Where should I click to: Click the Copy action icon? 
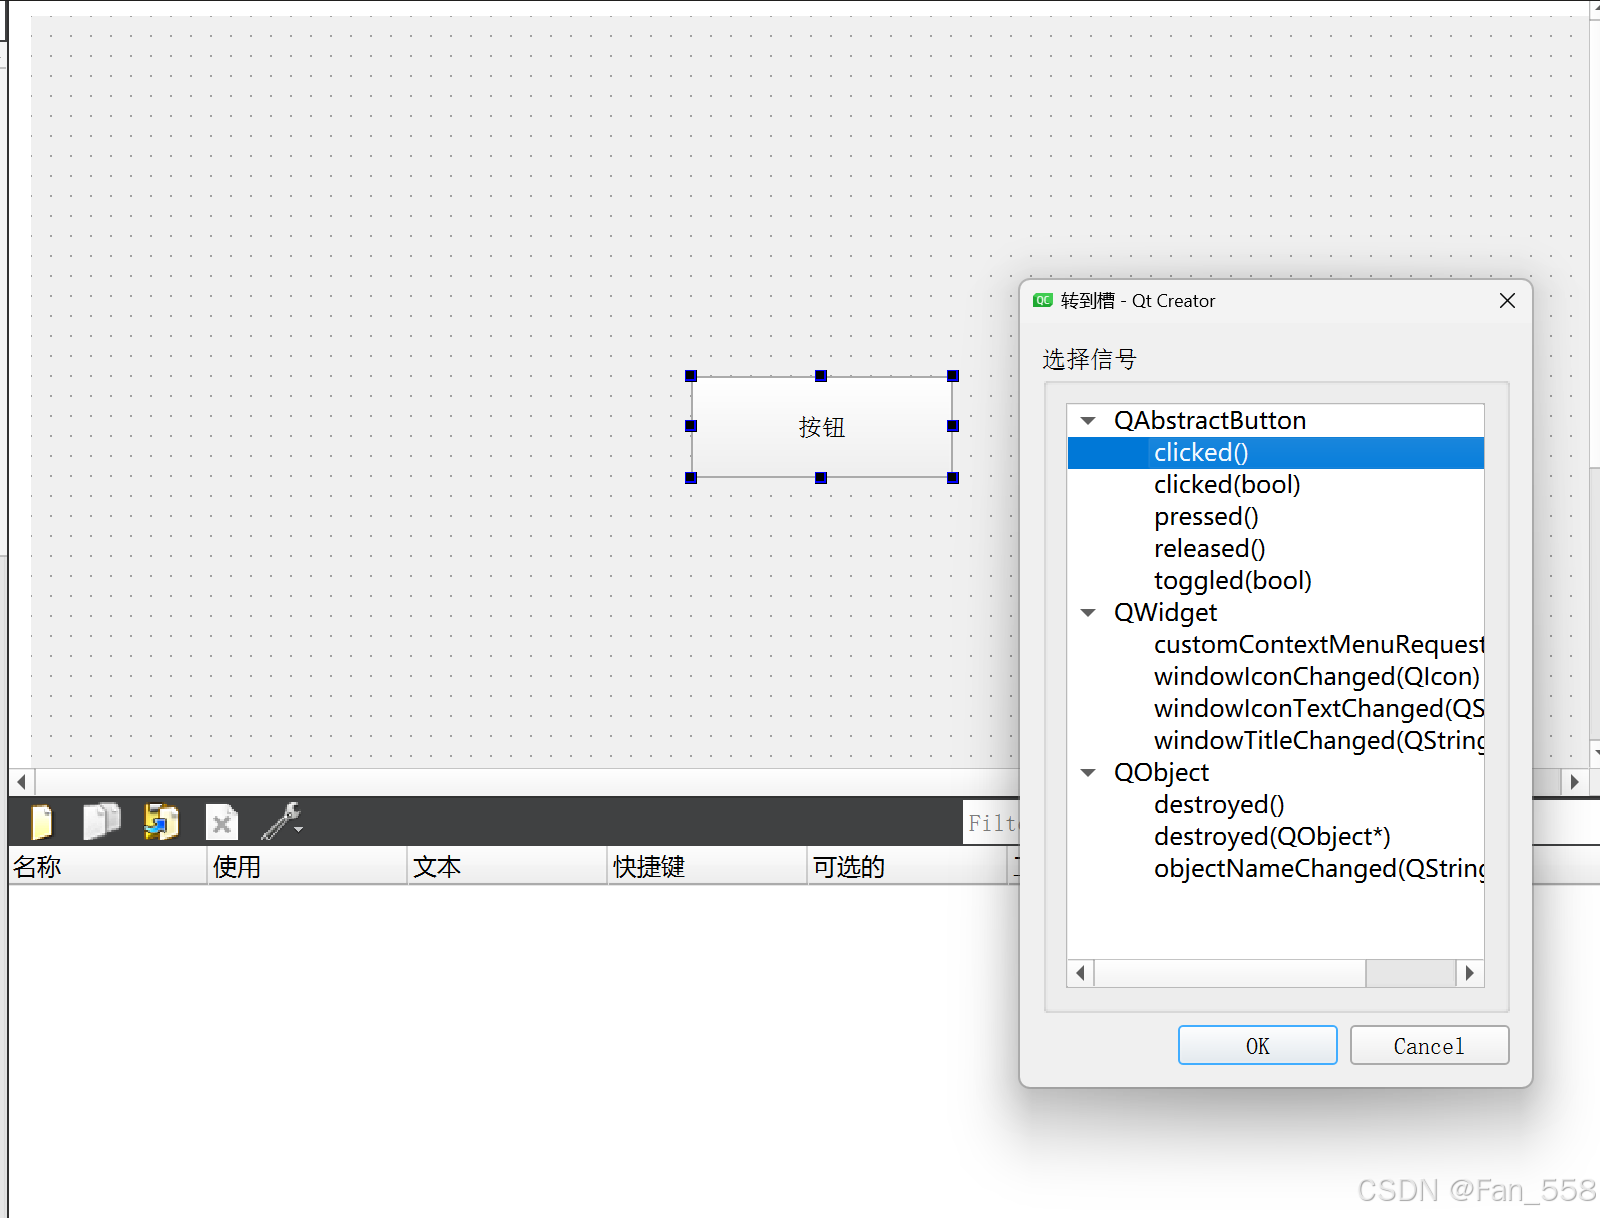tap(101, 822)
